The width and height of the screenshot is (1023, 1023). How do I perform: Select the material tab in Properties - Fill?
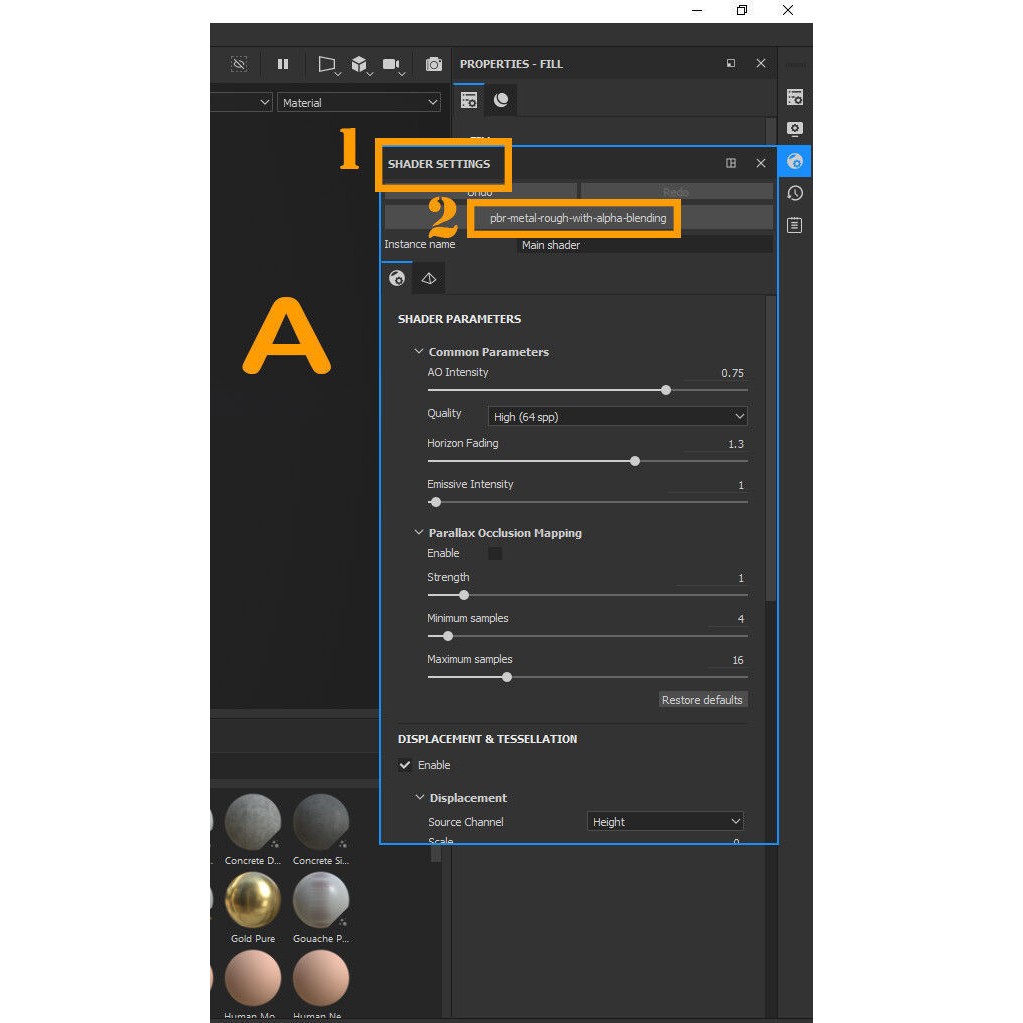501,100
